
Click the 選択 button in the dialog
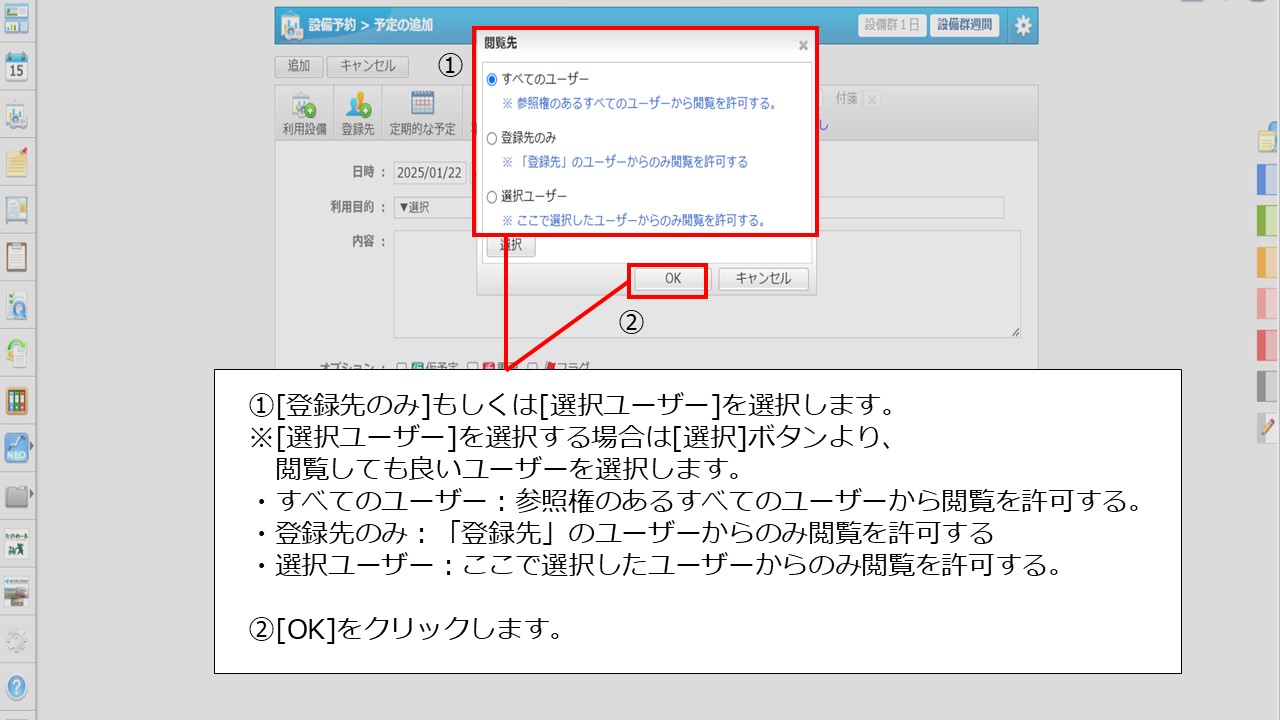pyautogui.click(x=511, y=246)
